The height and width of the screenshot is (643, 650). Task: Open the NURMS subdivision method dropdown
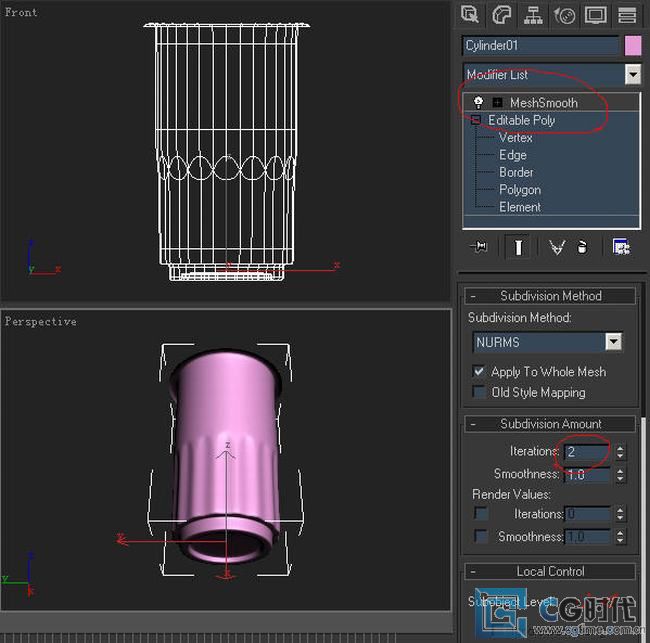click(x=613, y=342)
